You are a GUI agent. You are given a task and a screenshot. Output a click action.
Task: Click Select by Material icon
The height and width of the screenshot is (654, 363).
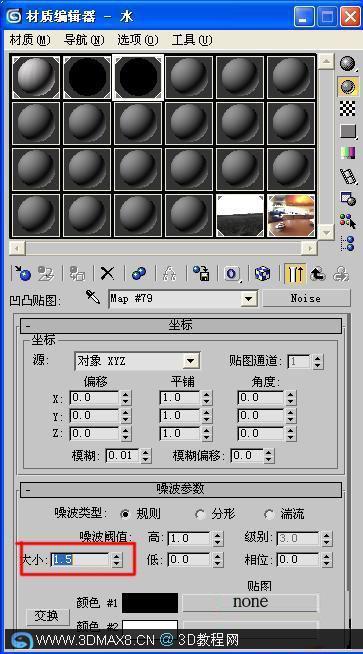pyautogui.click(x=347, y=221)
